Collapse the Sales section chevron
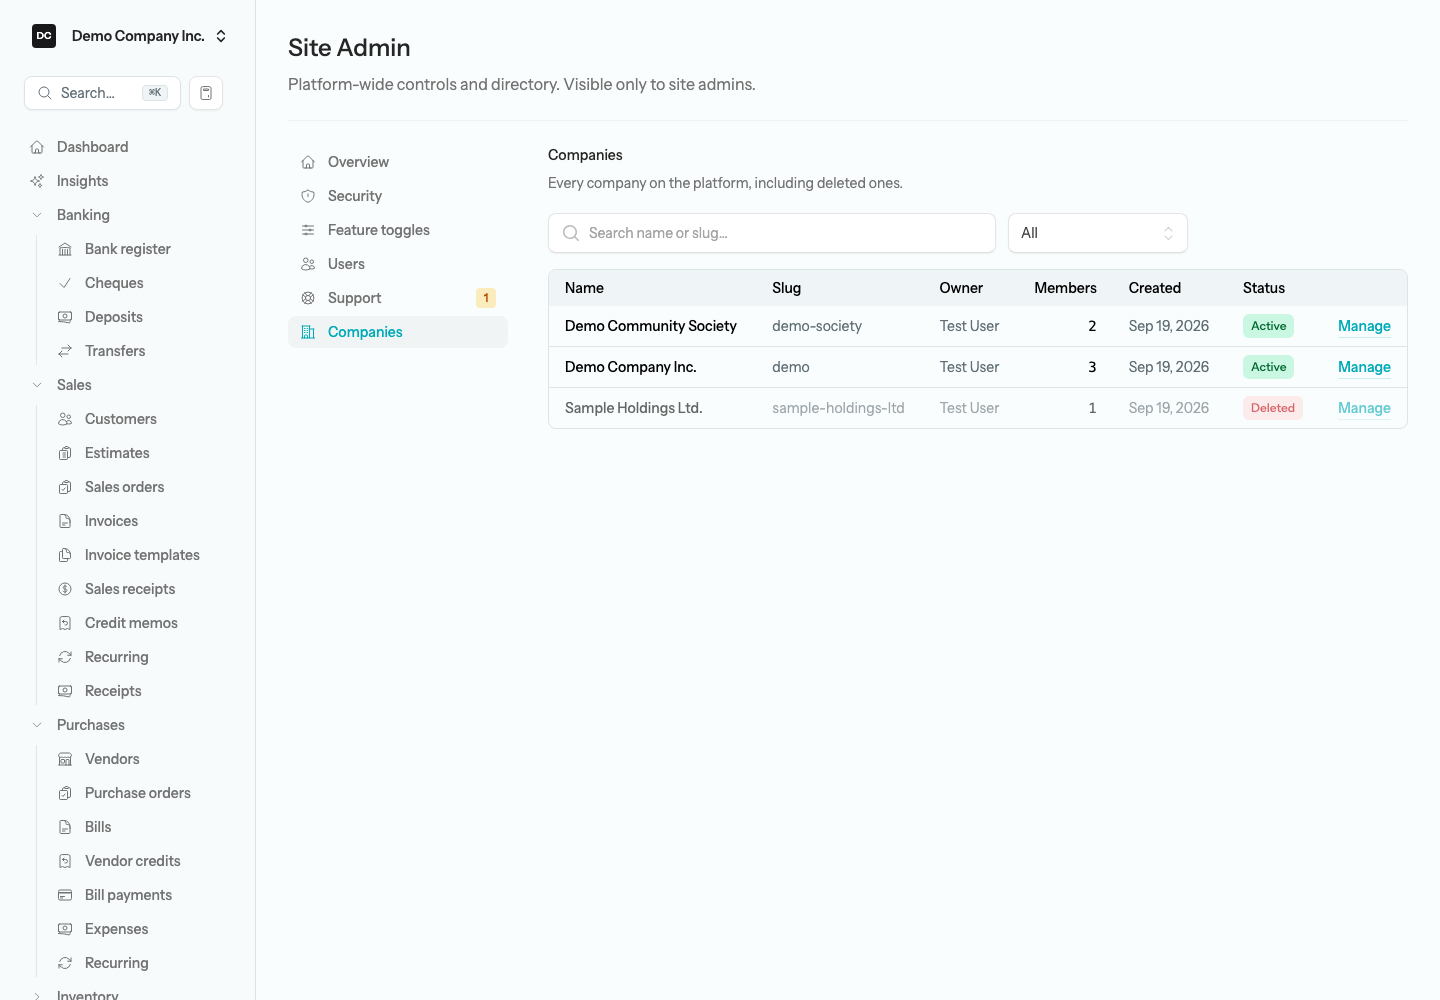 point(37,385)
